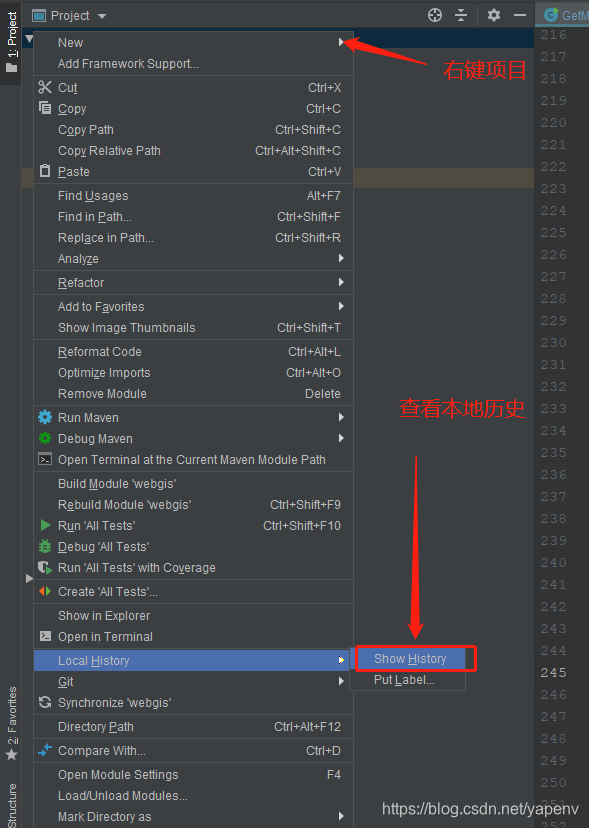Click the locate/scroll-from-source target icon
This screenshot has height=828, width=589.
tap(435, 15)
